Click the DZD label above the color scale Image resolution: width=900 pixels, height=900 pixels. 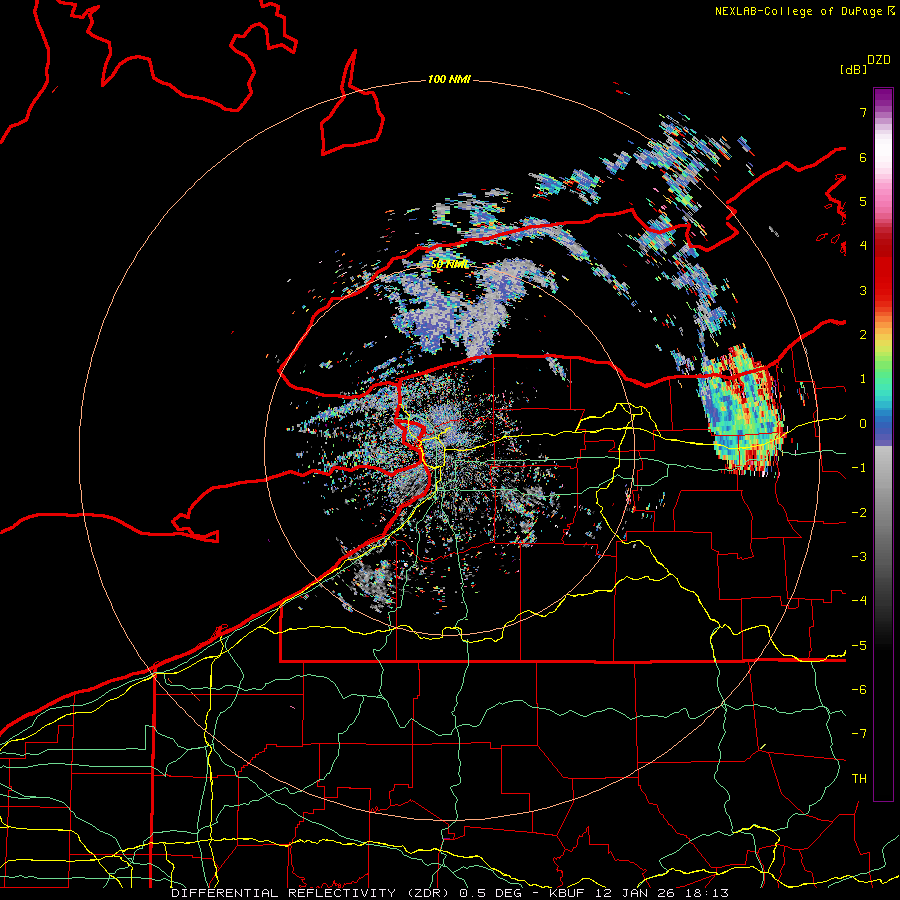(879, 60)
